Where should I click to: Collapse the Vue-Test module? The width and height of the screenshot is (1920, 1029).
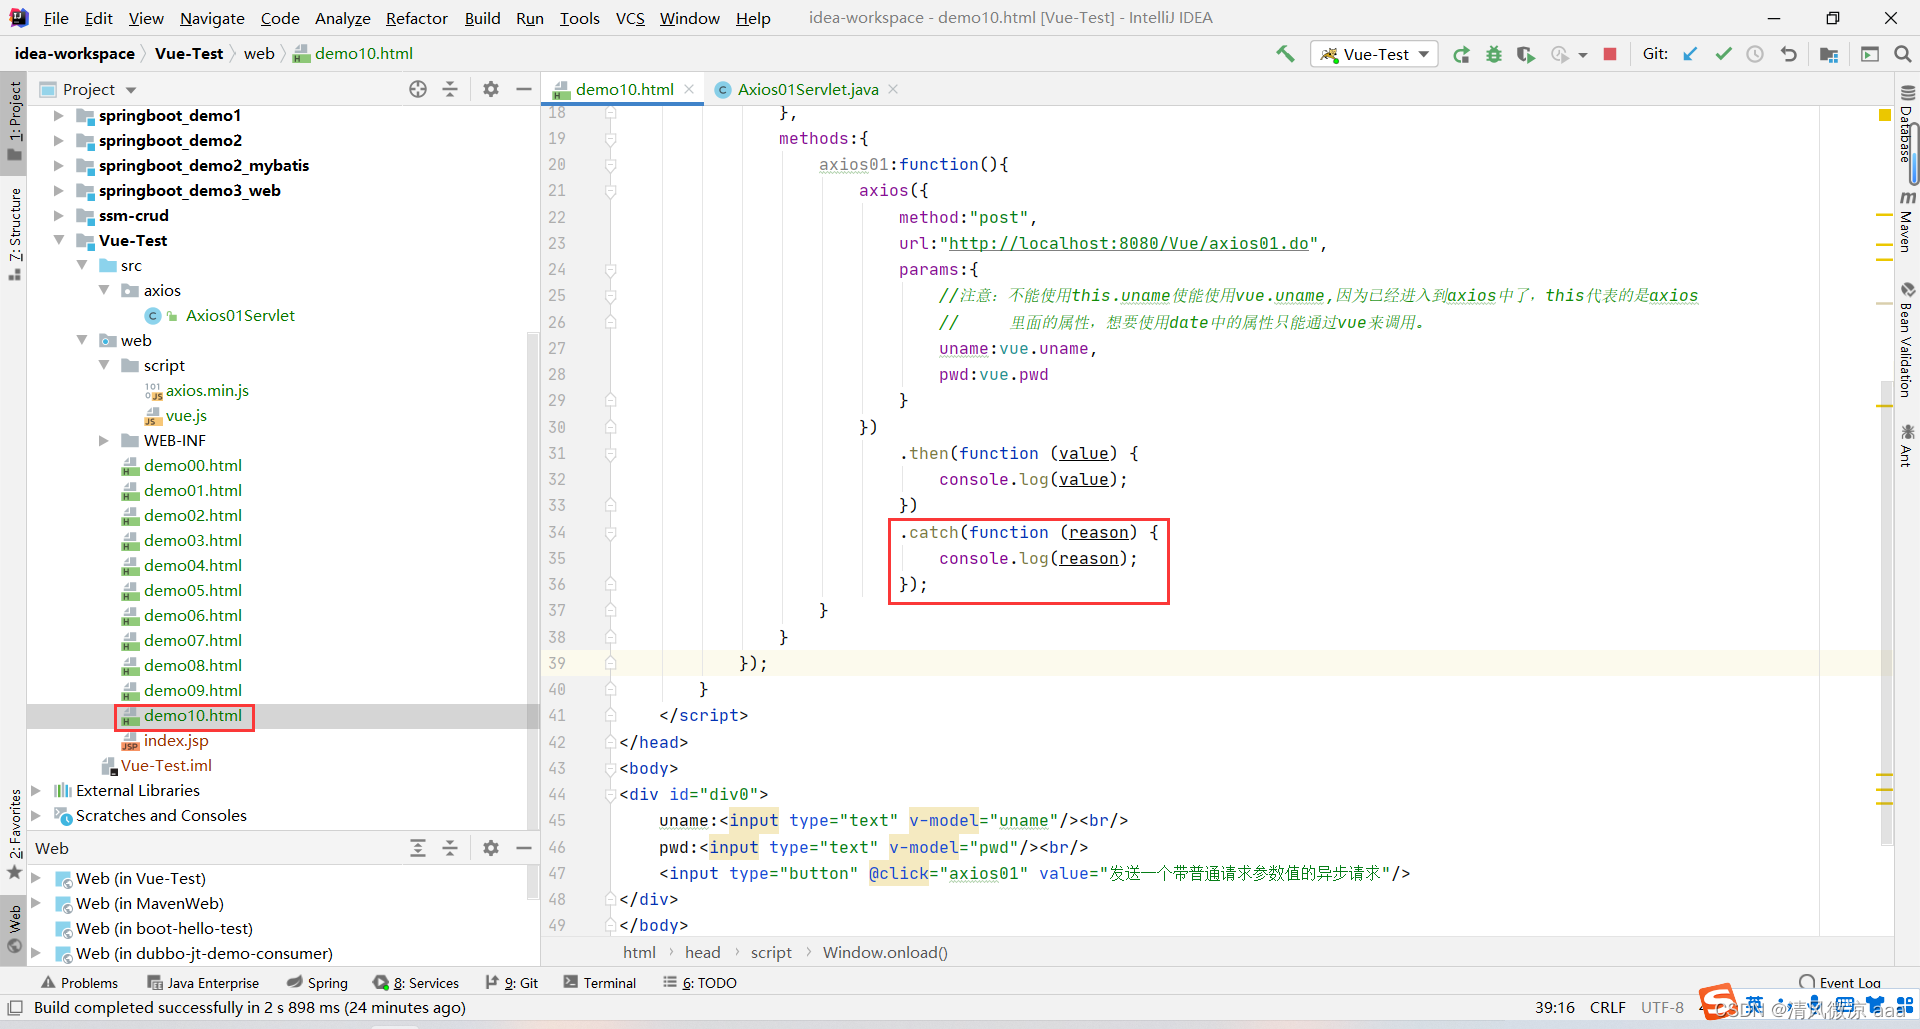pyautogui.click(x=58, y=240)
